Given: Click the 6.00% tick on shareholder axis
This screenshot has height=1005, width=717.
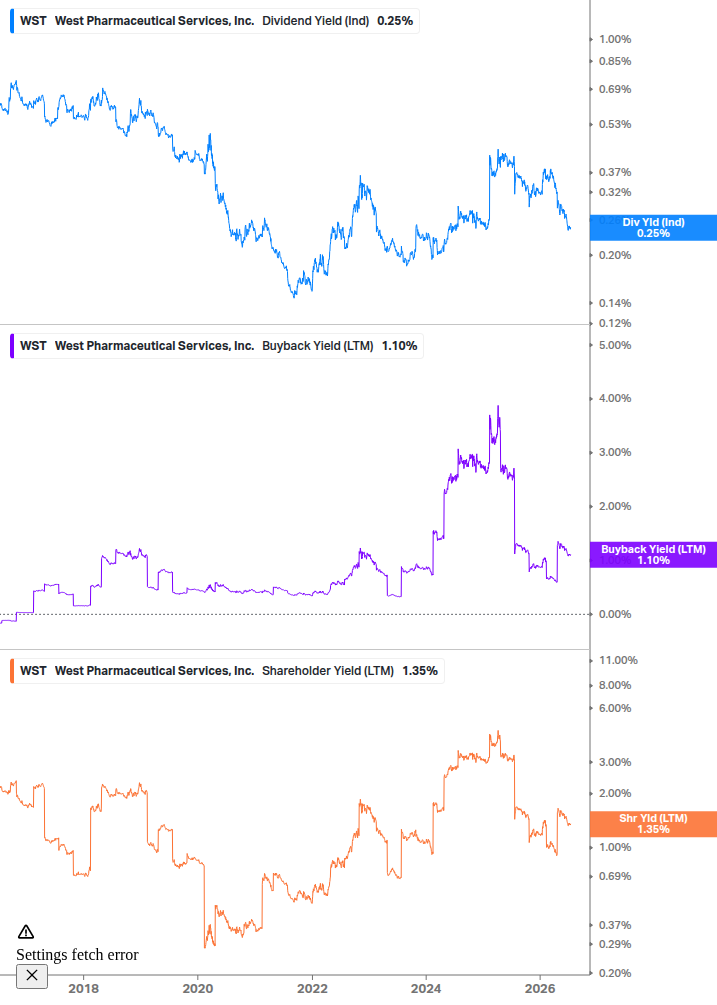Looking at the screenshot, I should click(615, 709).
